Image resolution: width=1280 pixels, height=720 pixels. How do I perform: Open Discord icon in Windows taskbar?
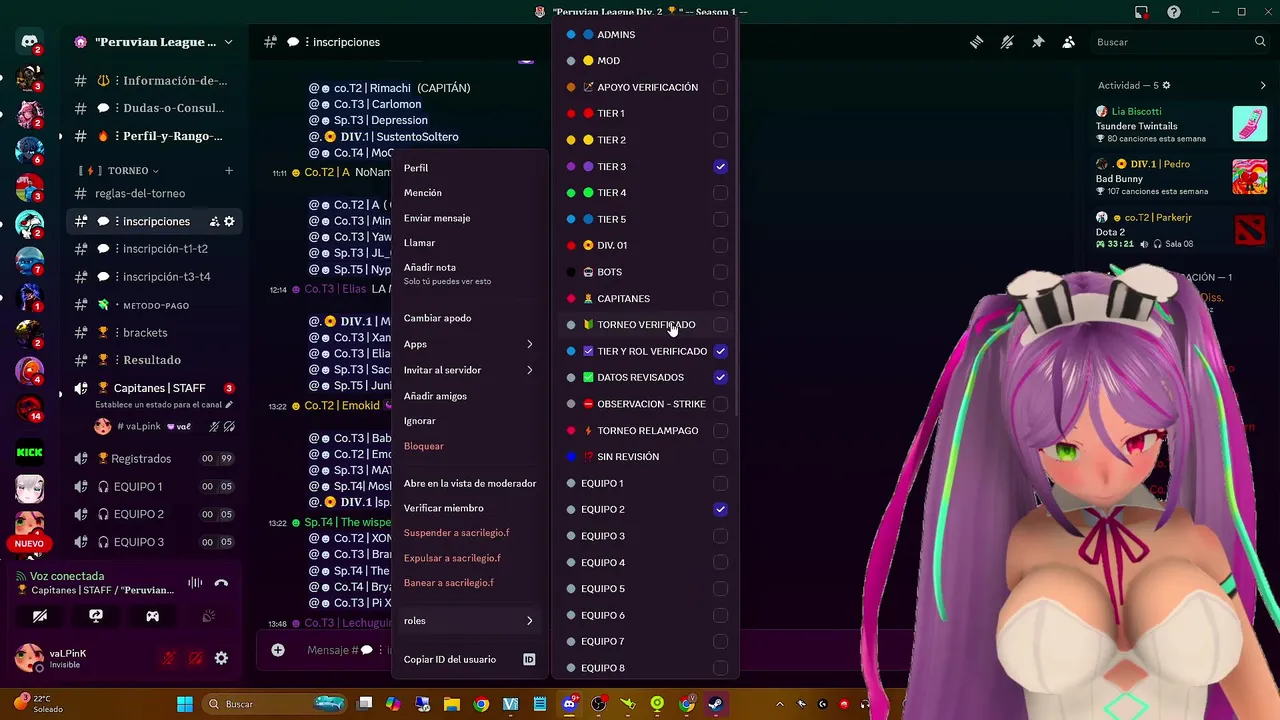(x=569, y=704)
